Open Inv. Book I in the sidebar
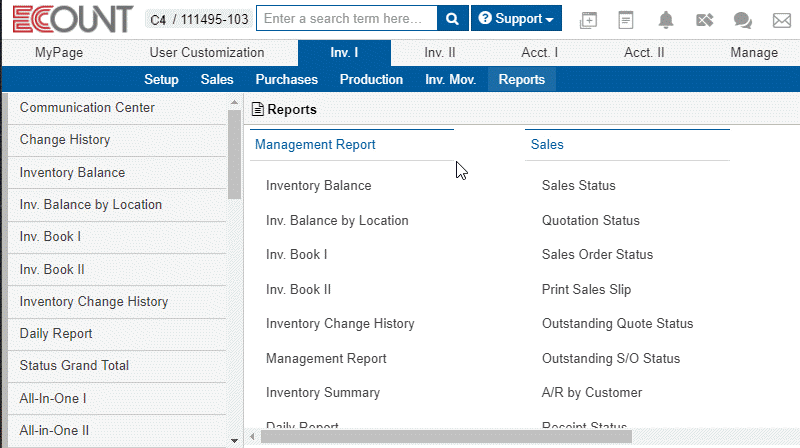 click(117, 237)
